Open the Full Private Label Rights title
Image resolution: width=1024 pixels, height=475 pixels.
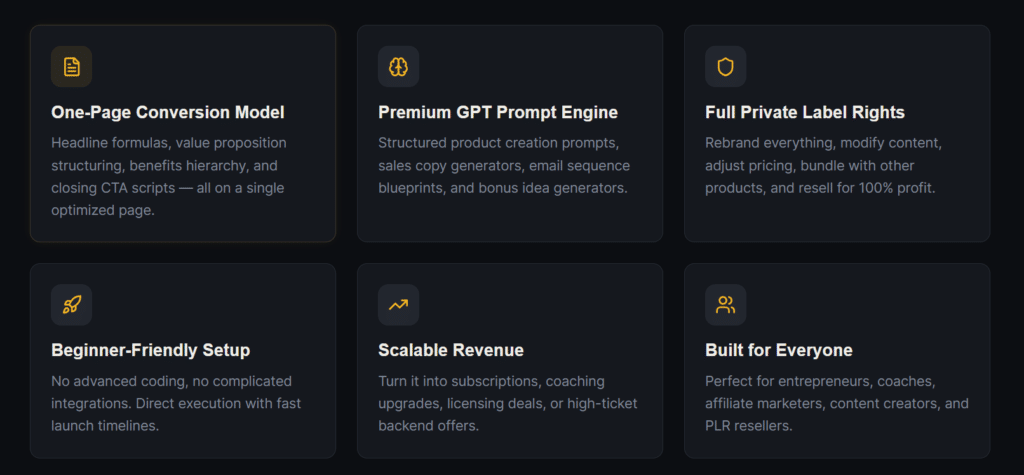tap(805, 112)
